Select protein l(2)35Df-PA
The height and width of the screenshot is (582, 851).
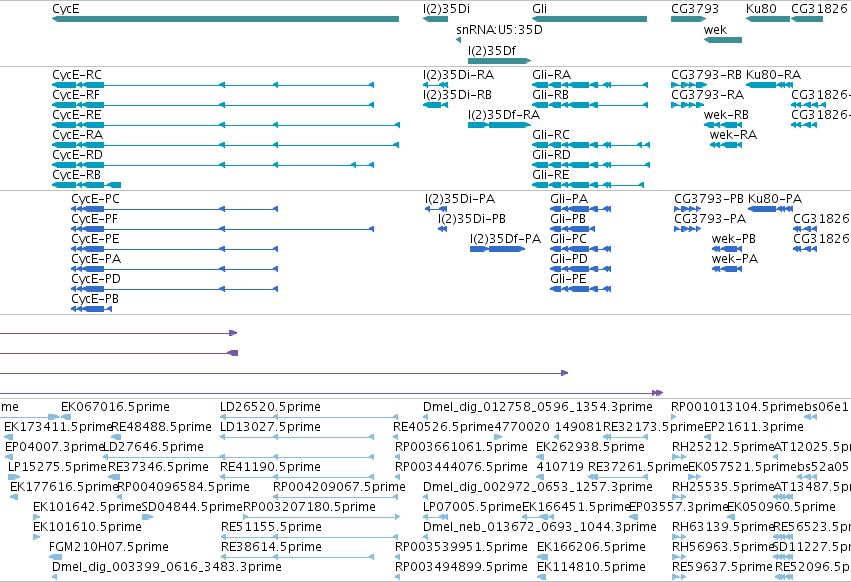pos(498,249)
